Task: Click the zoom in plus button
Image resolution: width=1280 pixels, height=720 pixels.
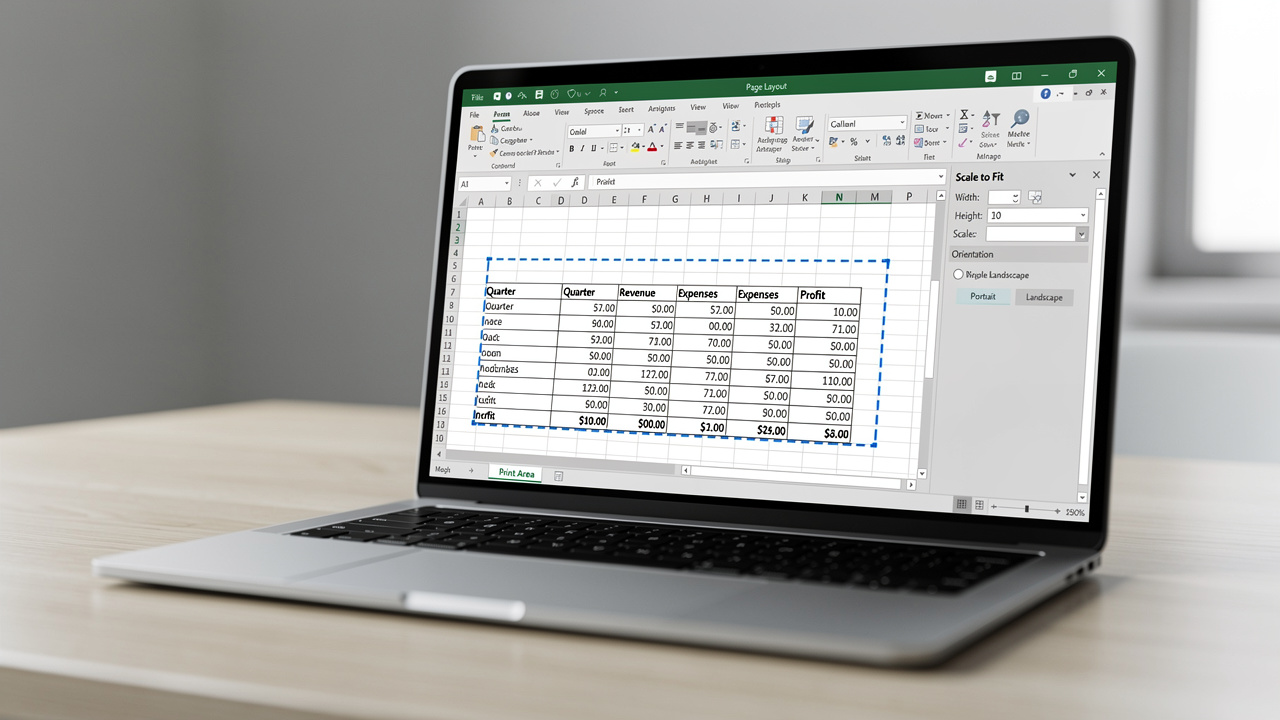Action: coord(1057,511)
